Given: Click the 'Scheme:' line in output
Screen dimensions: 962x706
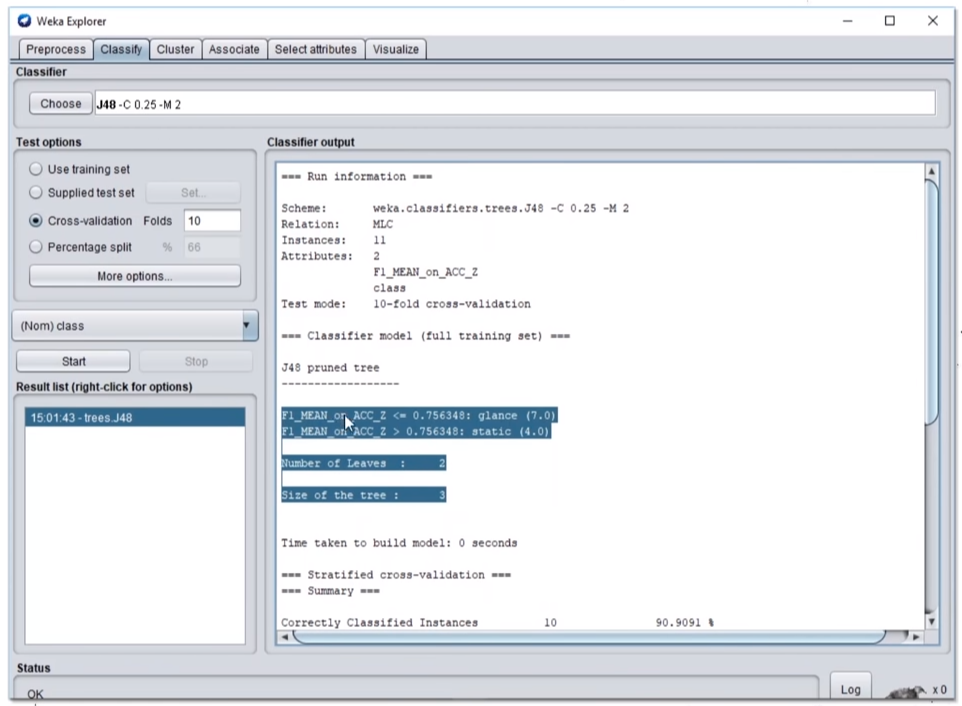Looking at the screenshot, I should (455, 208).
